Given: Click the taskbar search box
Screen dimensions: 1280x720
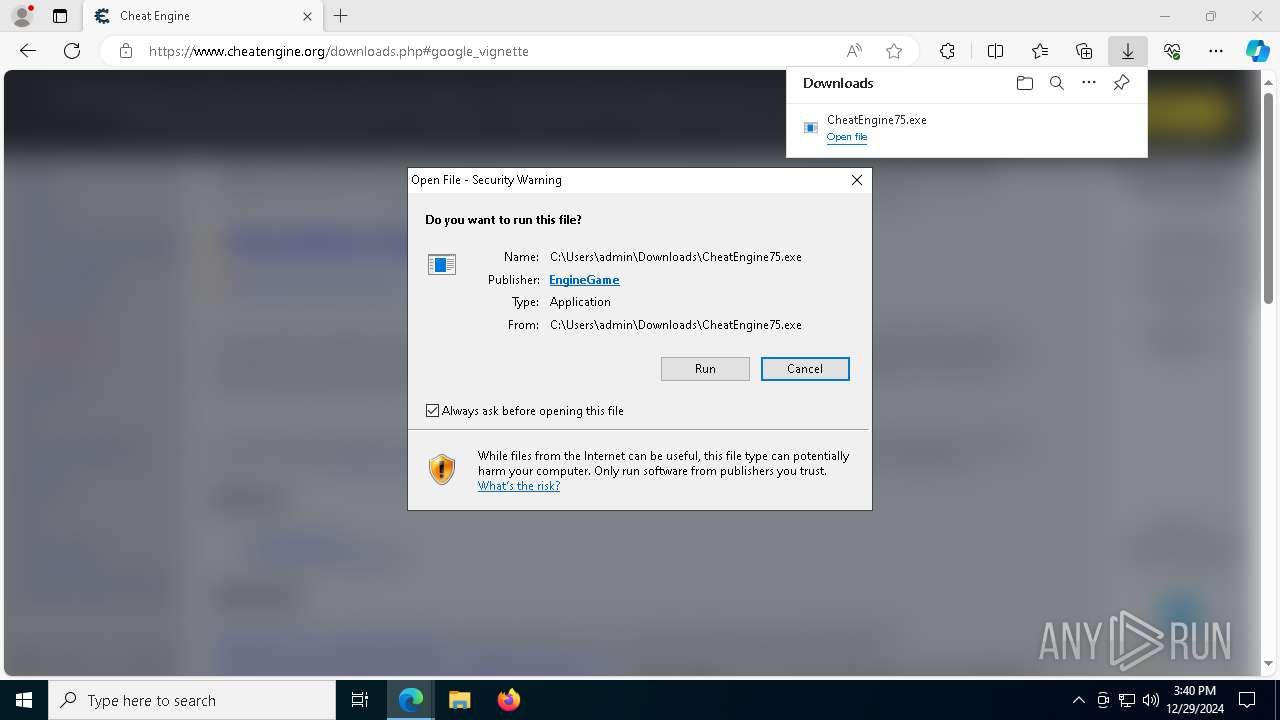Looking at the screenshot, I should tap(192, 700).
